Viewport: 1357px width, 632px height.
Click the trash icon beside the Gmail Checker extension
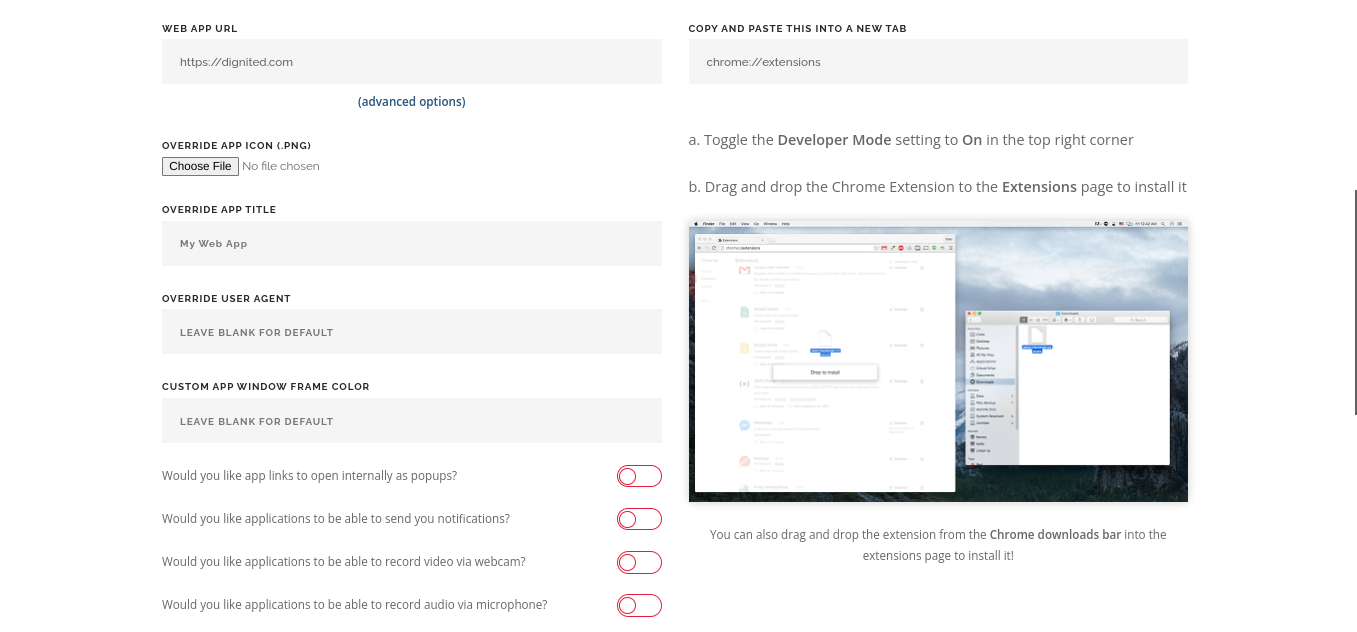tap(921, 270)
